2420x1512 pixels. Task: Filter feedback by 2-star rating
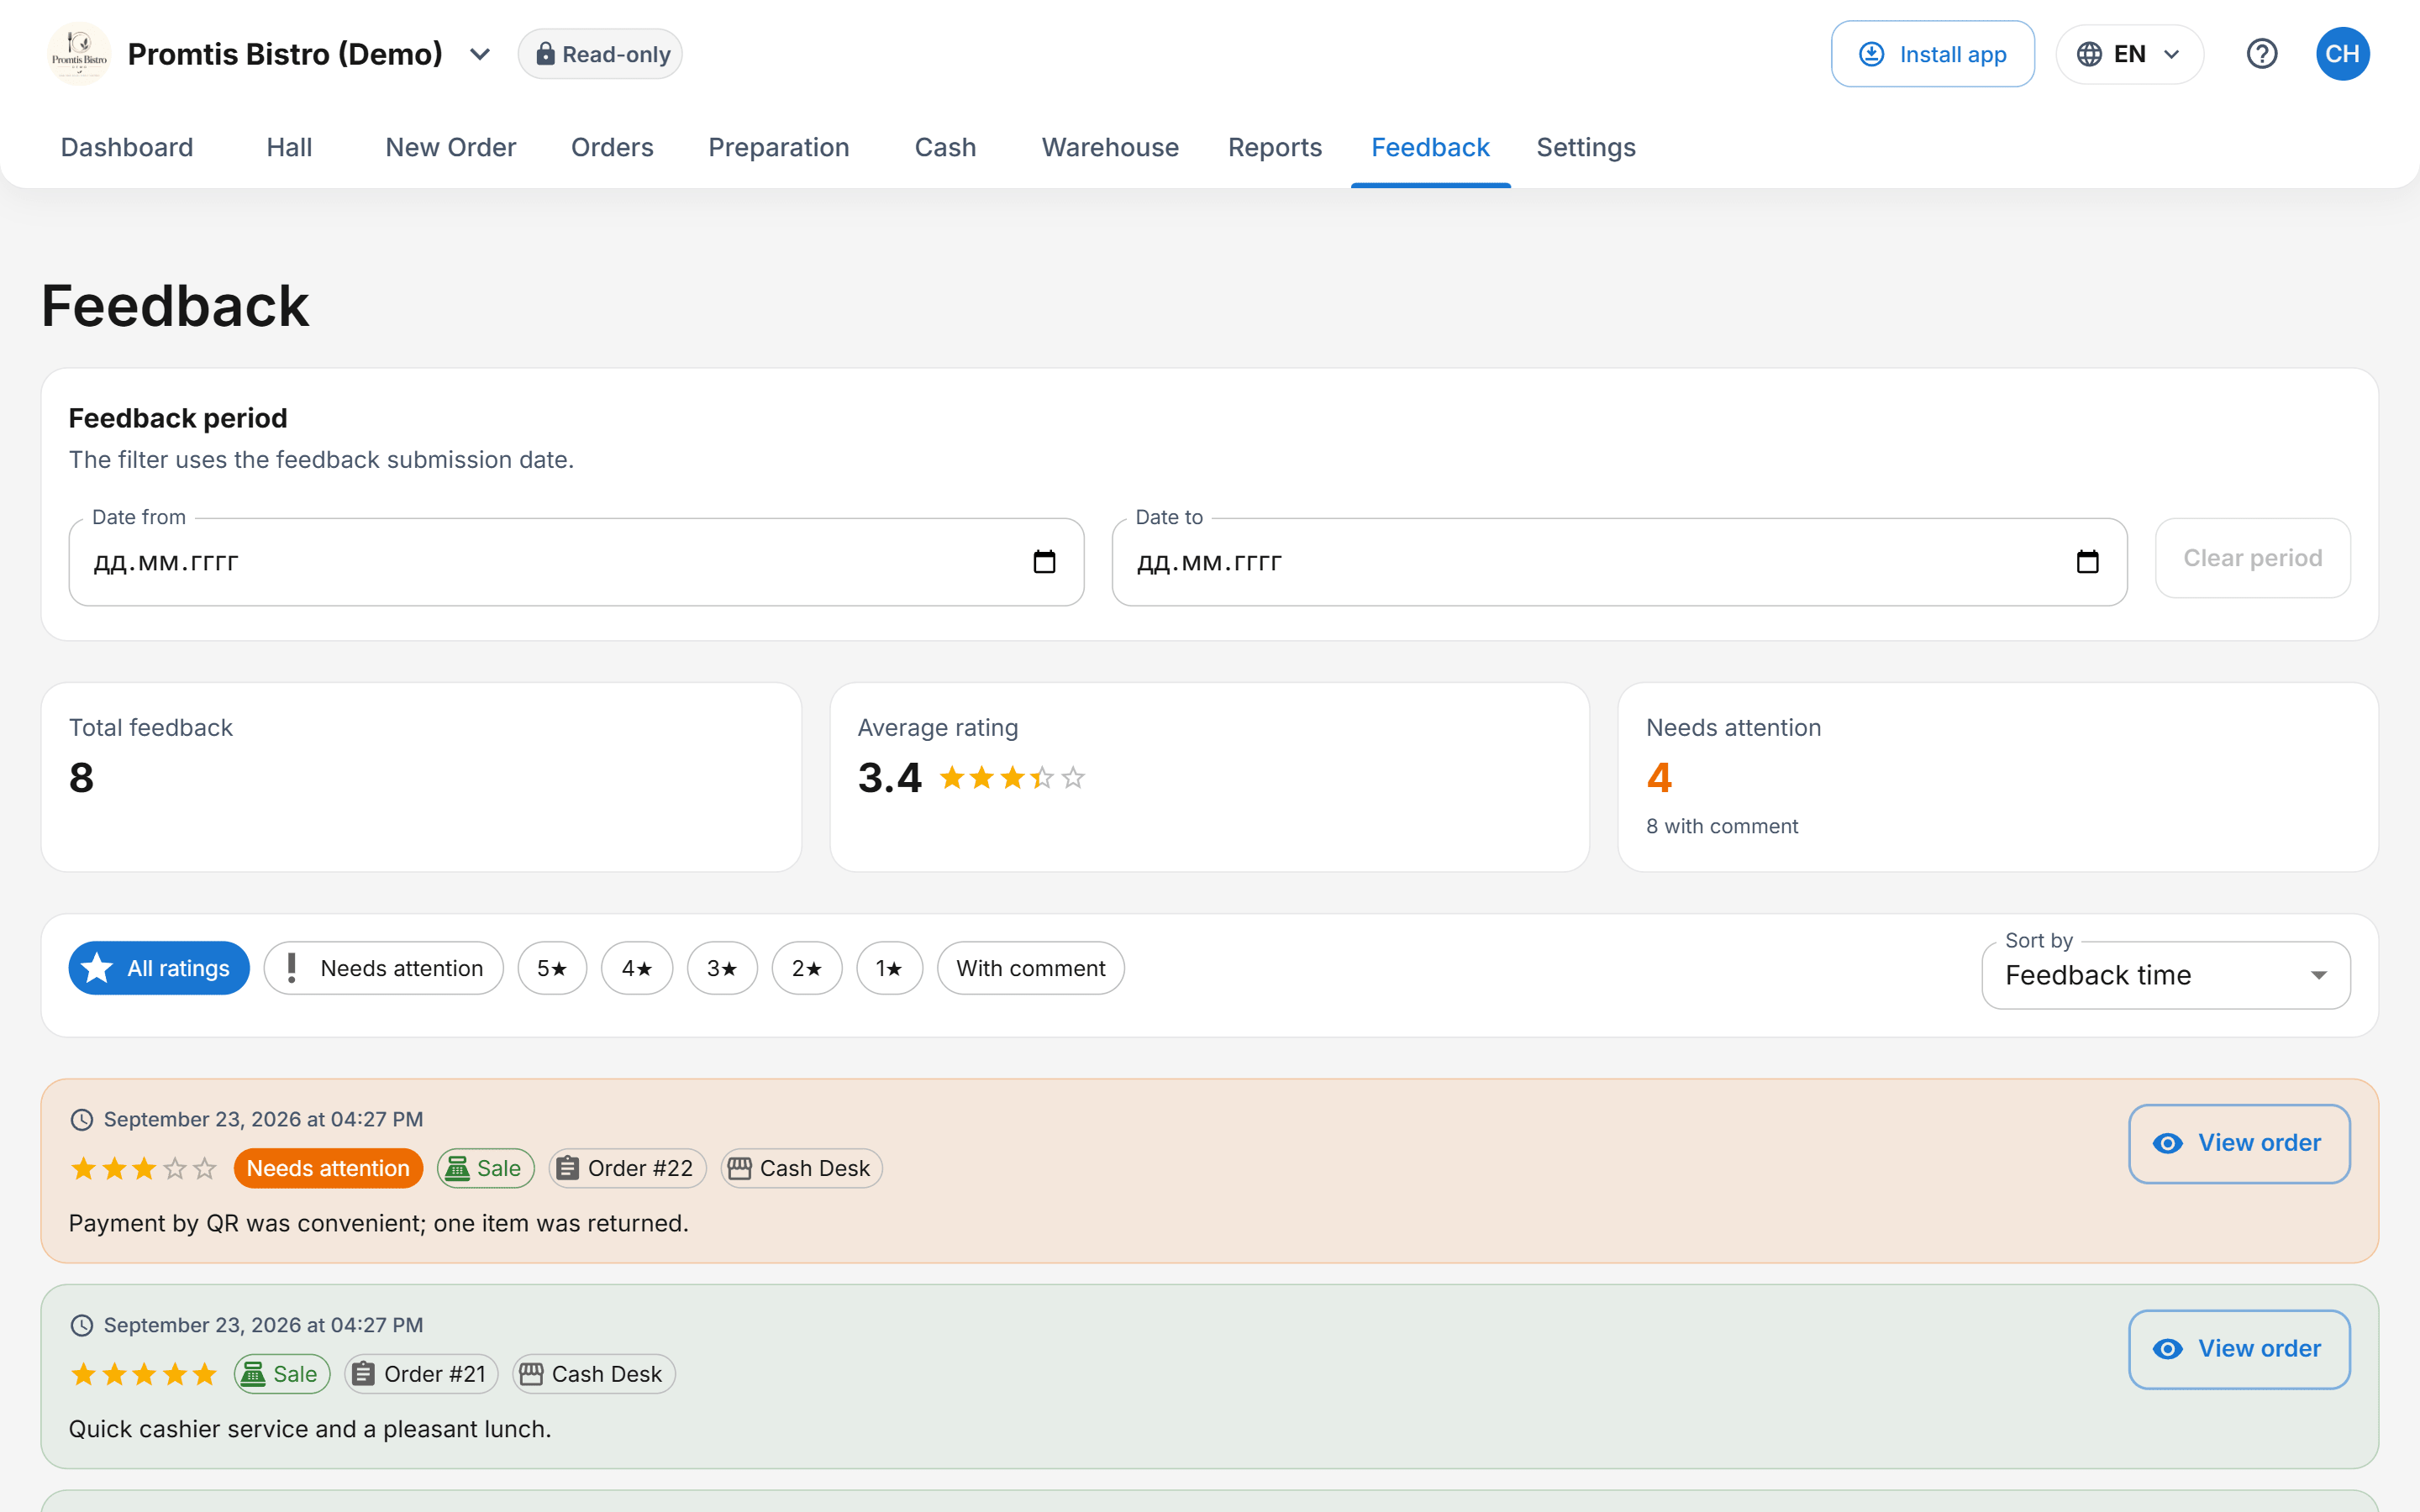coord(807,968)
